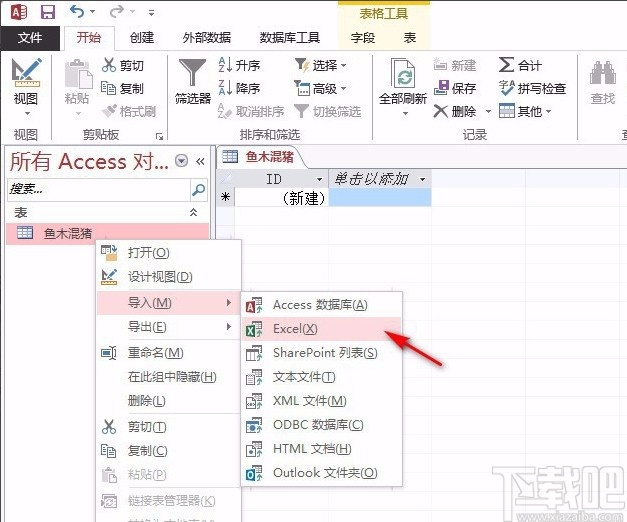Click 删除(L) in context menu

(169, 400)
